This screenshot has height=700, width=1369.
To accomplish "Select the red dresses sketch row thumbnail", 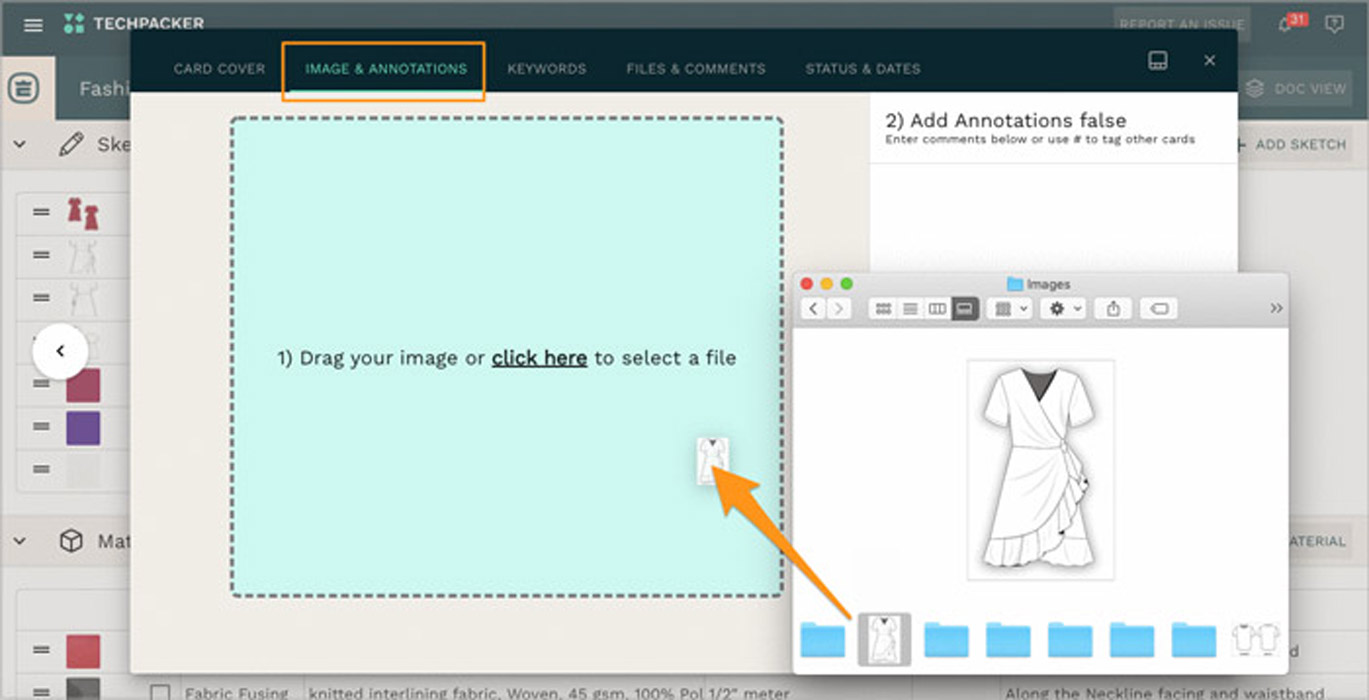I will click(83, 213).
